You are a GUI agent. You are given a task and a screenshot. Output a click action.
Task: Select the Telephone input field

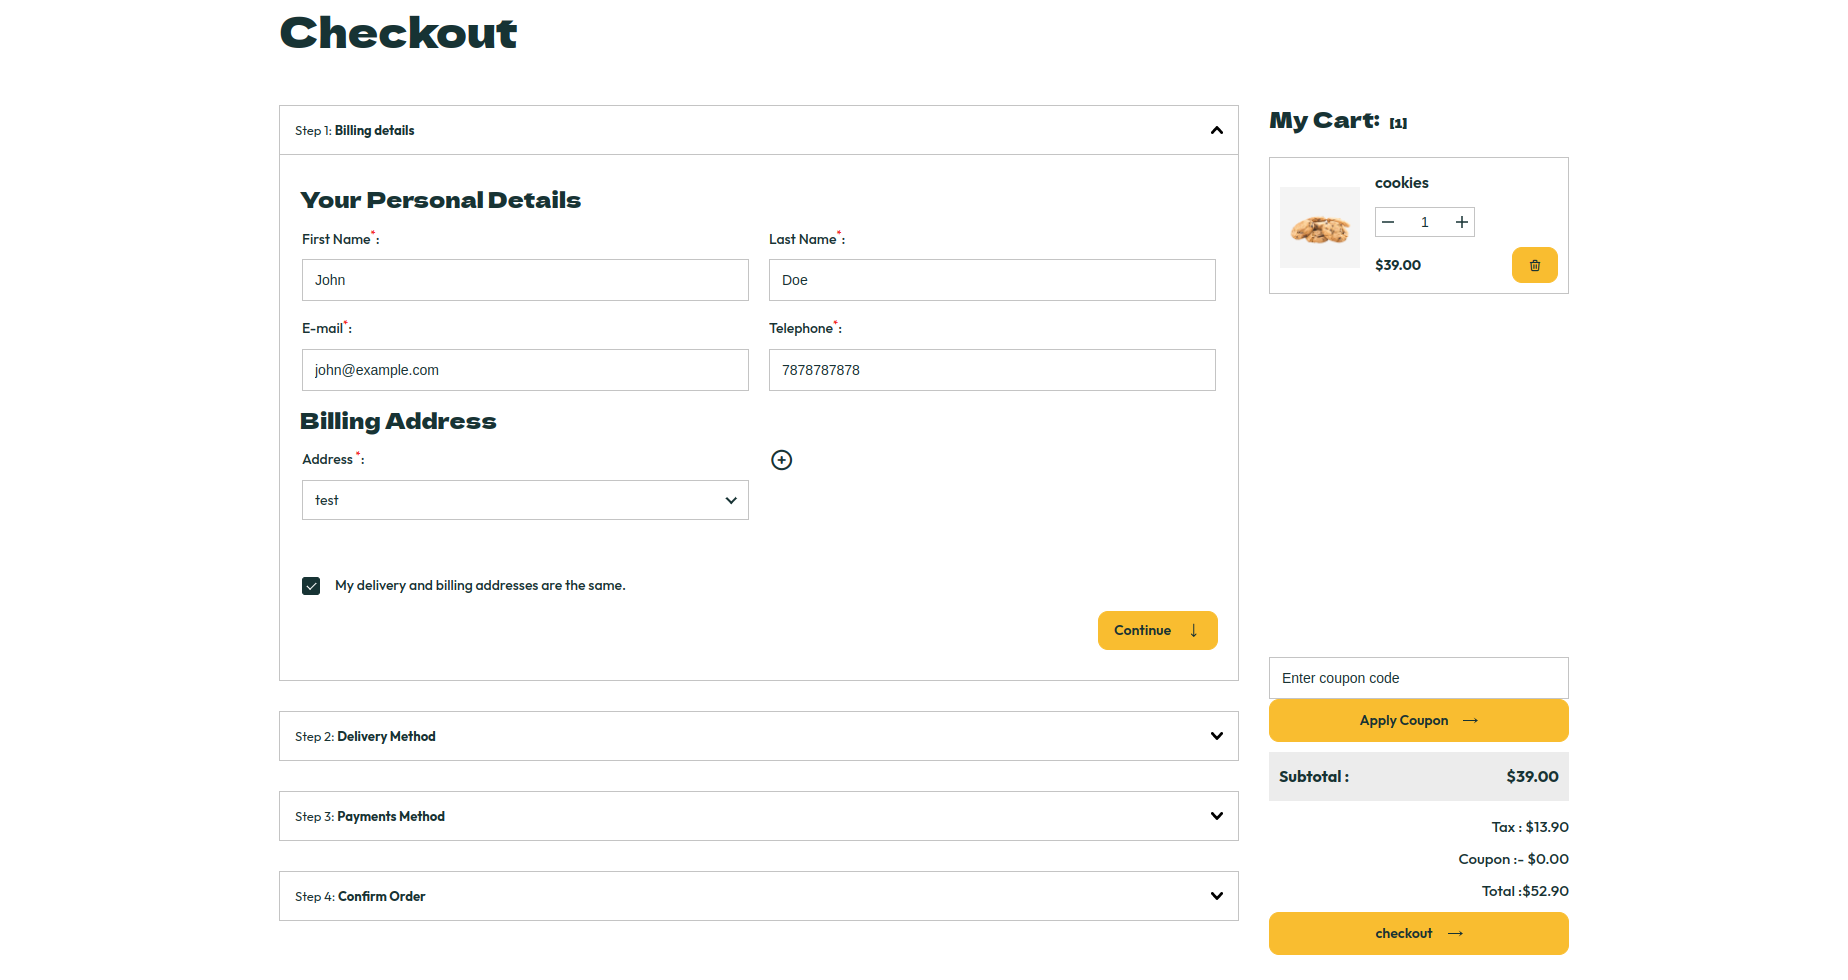pyautogui.click(x=991, y=370)
